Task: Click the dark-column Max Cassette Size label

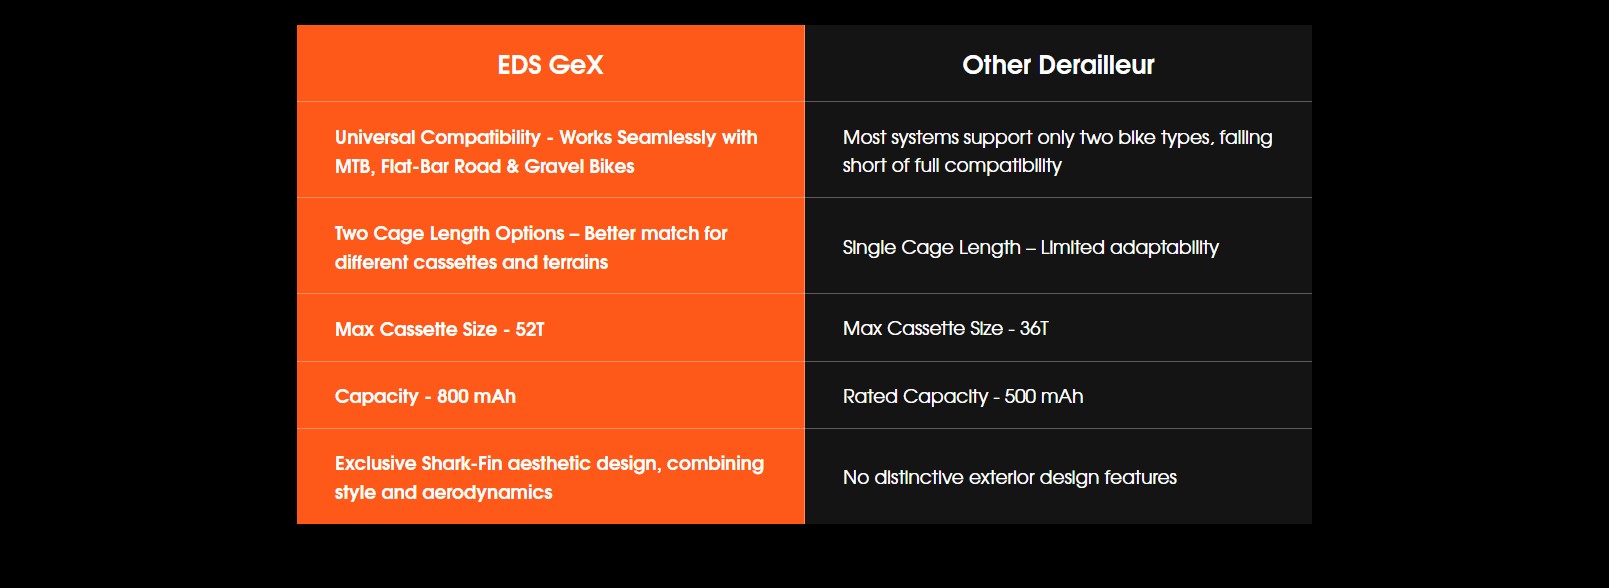Action: [x=922, y=328]
